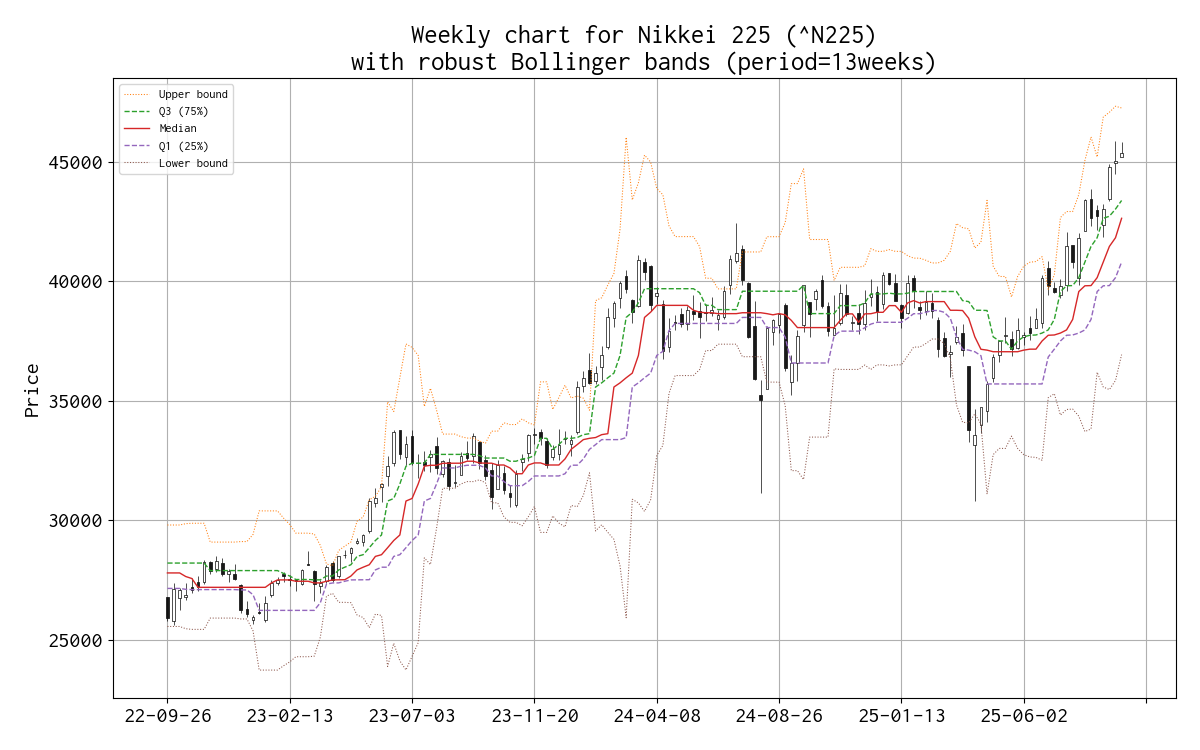Click the chart title 'Weekly chart for Nikkei 225 (^N225)'
Screen dimensions: 1200x750
643,36
